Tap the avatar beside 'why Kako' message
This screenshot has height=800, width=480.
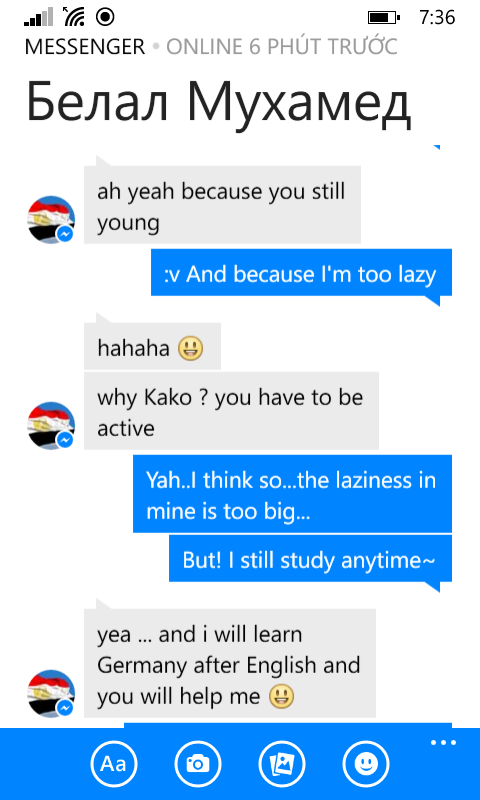(51, 426)
